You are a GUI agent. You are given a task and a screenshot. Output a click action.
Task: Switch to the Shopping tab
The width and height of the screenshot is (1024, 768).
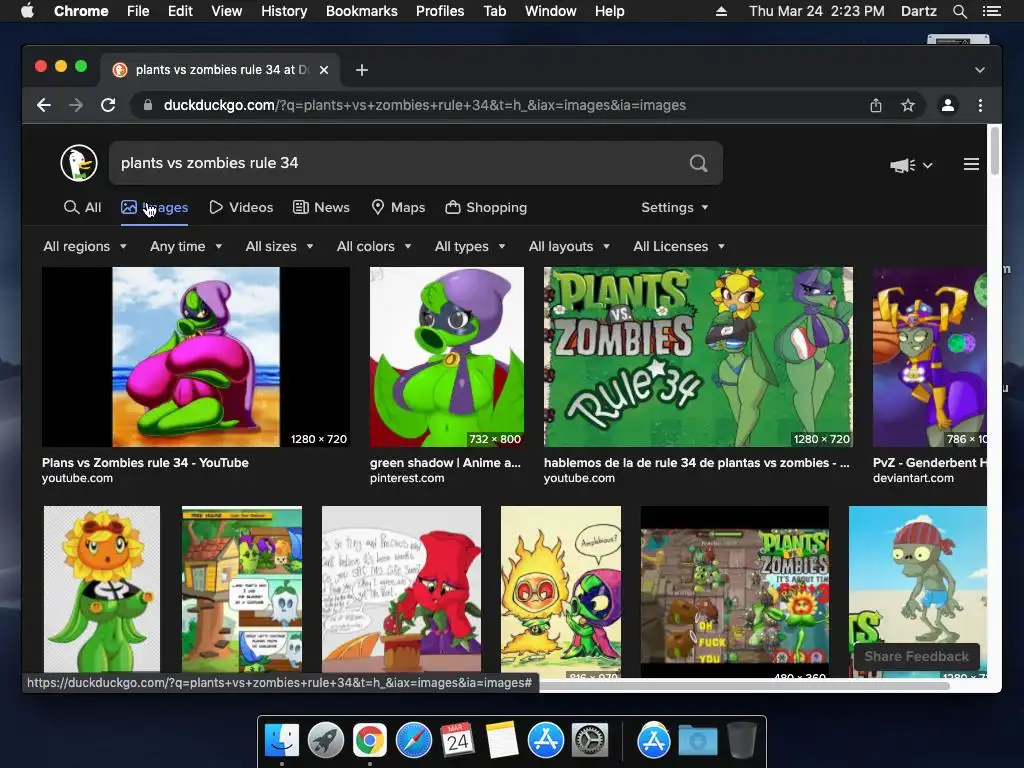[x=487, y=208]
